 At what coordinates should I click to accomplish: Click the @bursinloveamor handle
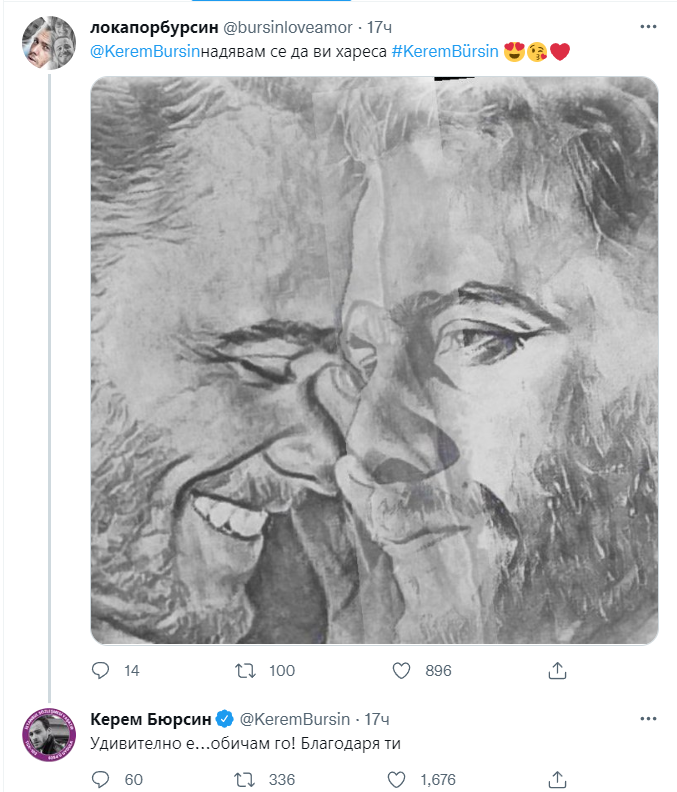click(287, 26)
